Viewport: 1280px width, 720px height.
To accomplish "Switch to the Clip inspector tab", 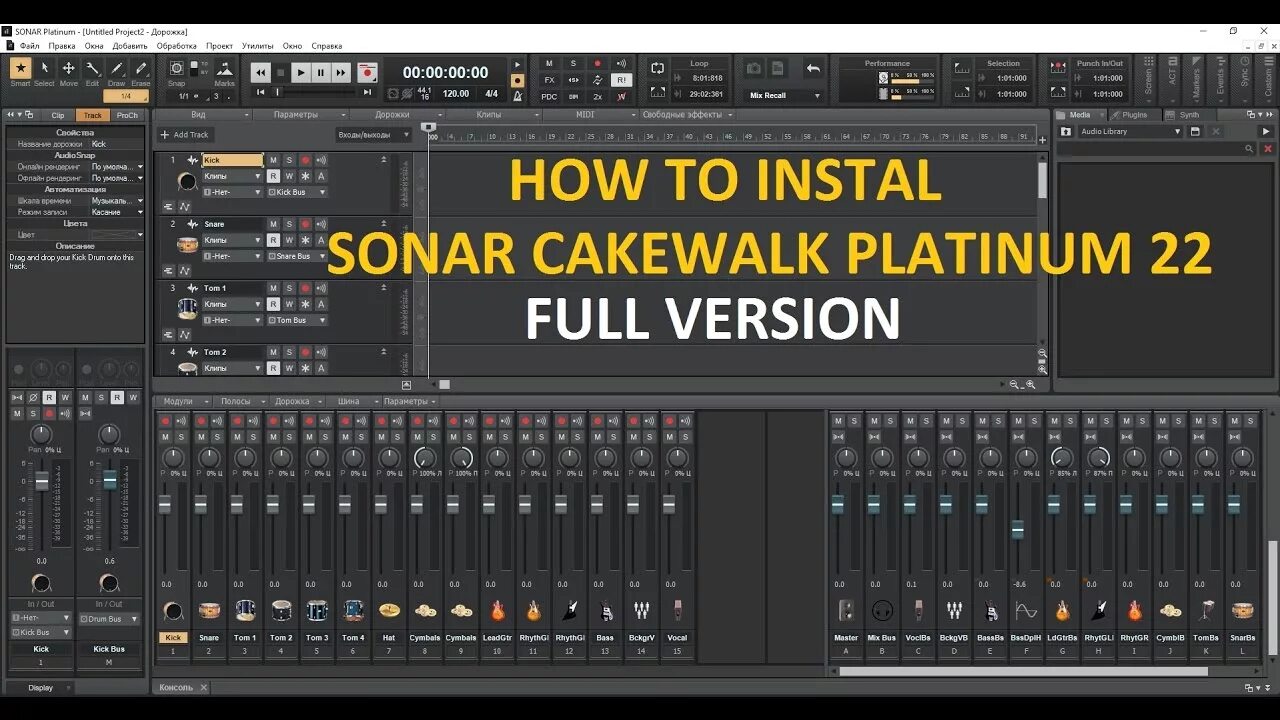I will (x=58, y=115).
